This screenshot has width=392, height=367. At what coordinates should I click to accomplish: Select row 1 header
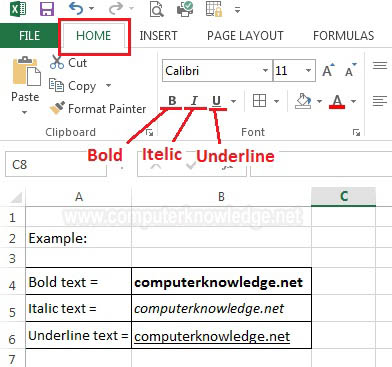click(x=13, y=217)
